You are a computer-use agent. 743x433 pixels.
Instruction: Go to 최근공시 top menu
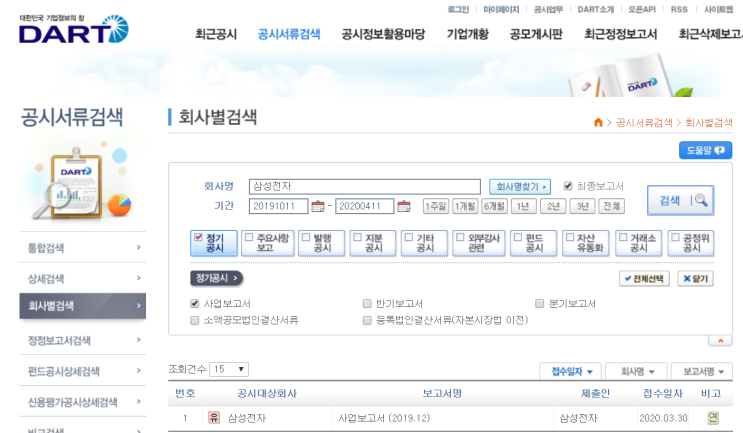pyautogui.click(x=216, y=34)
